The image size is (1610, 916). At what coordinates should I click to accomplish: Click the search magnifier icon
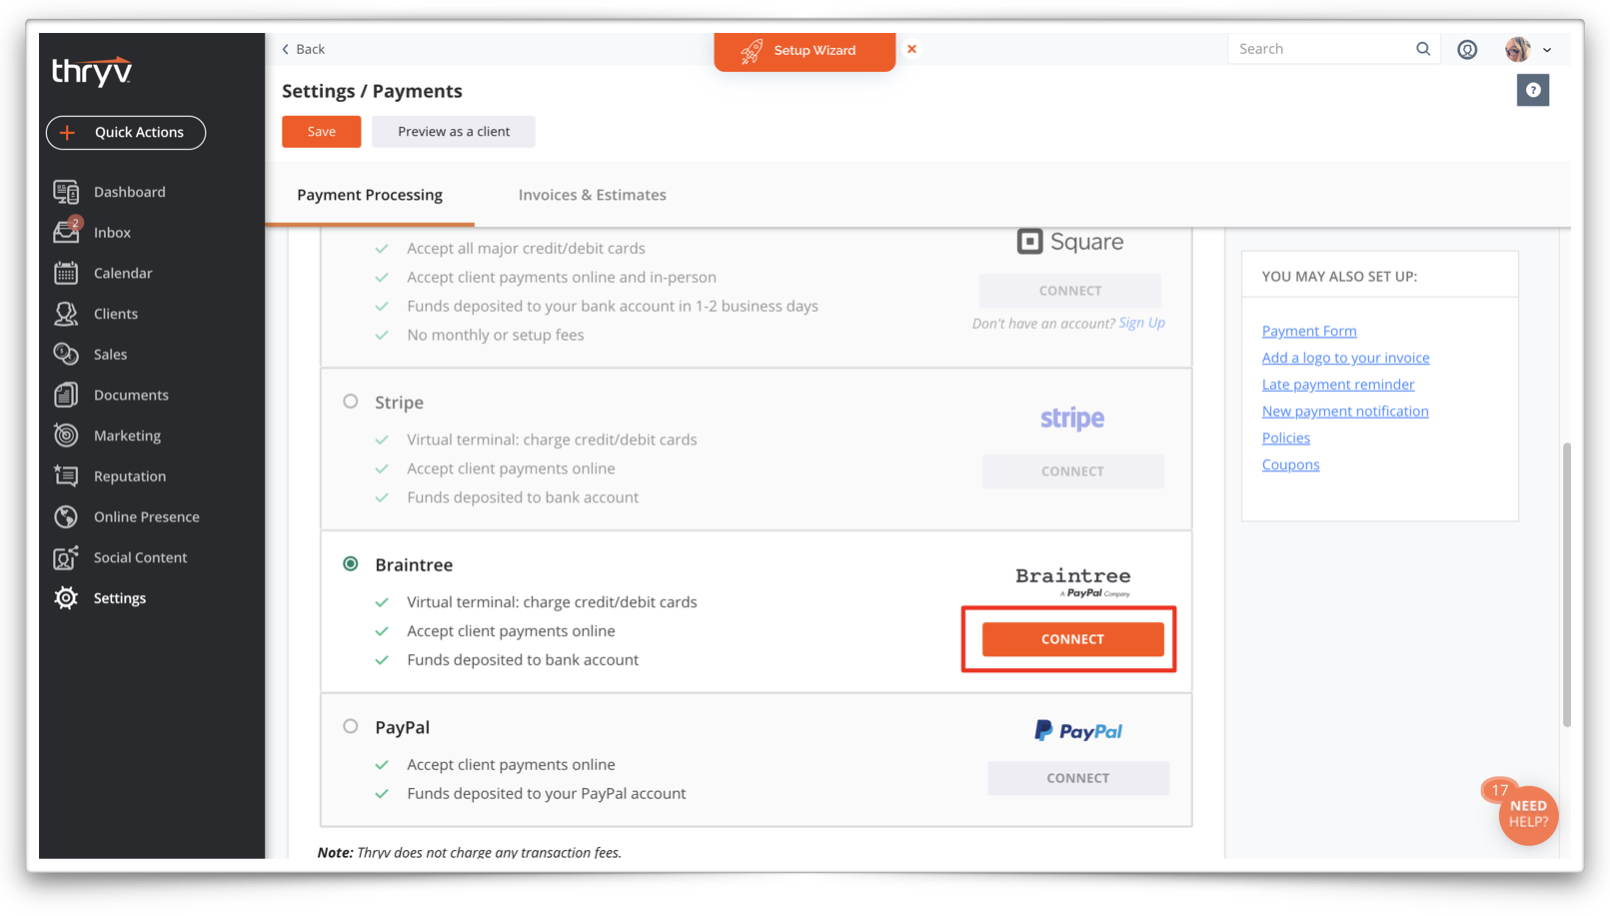point(1423,49)
